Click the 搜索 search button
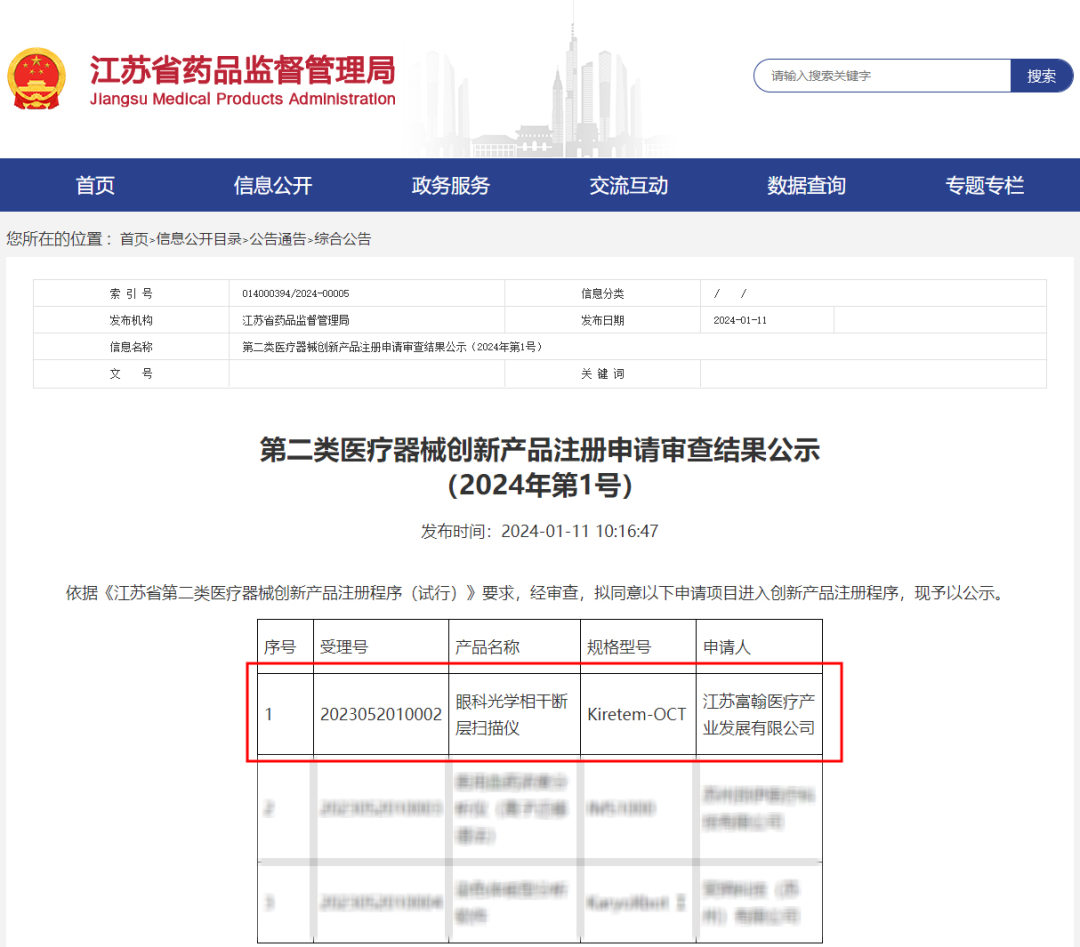This screenshot has height=947, width=1080. coord(1042,75)
